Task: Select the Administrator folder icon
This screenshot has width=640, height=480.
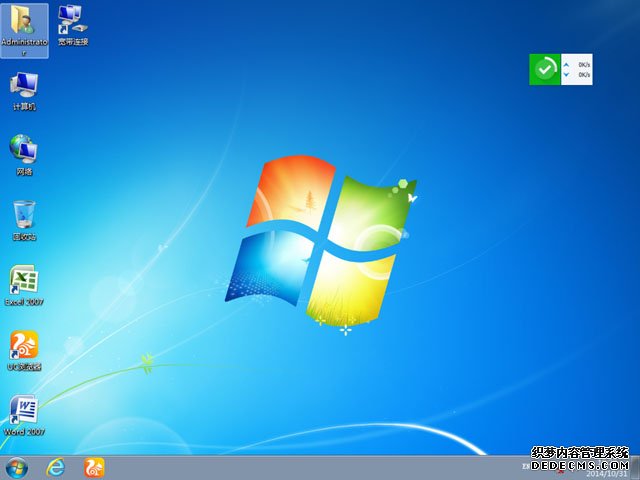Action: (x=24, y=31)
